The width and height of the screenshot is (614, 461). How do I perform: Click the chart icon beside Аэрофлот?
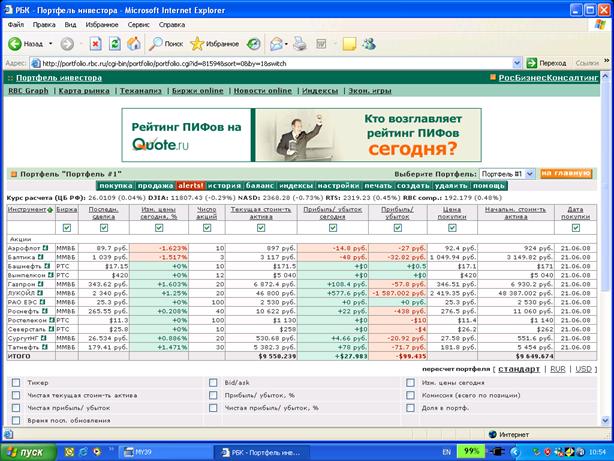tap(45, 248)
